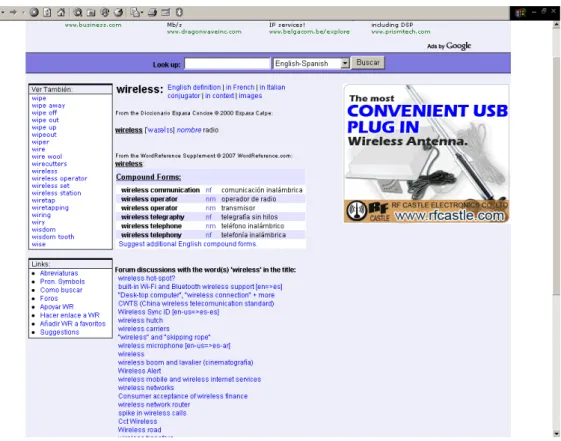This screenshot has width=561, height=441.
Task: Go to the Home page icon
Action: click(61, 13)
